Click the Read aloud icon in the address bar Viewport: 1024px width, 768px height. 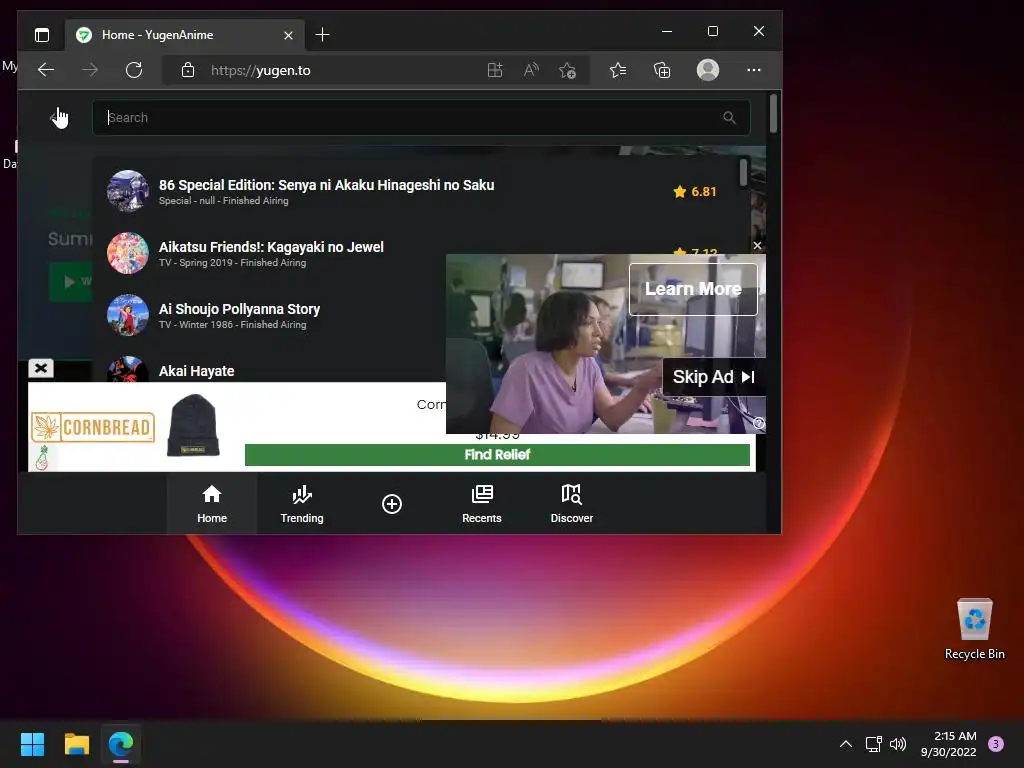[x=531, y=70]
